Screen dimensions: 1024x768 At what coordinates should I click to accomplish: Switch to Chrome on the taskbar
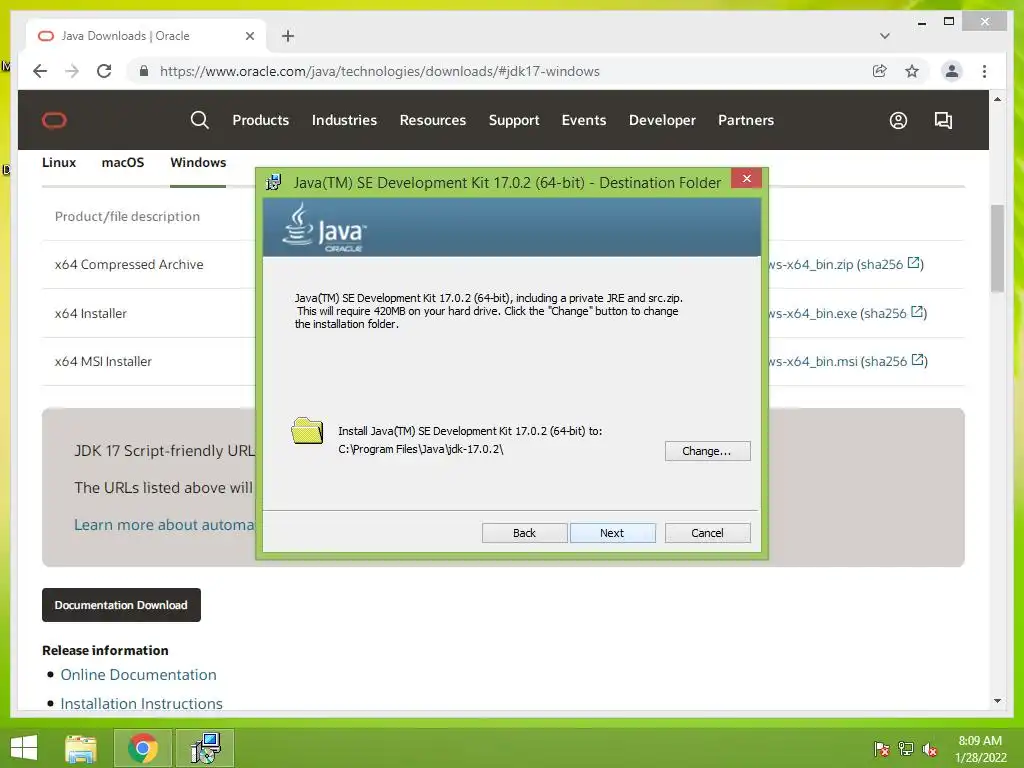[143, 748]
